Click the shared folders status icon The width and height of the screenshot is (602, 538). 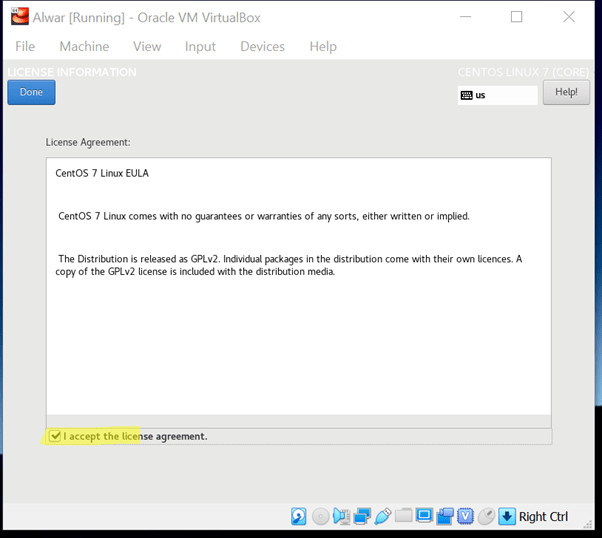click(x=404, y=516)
